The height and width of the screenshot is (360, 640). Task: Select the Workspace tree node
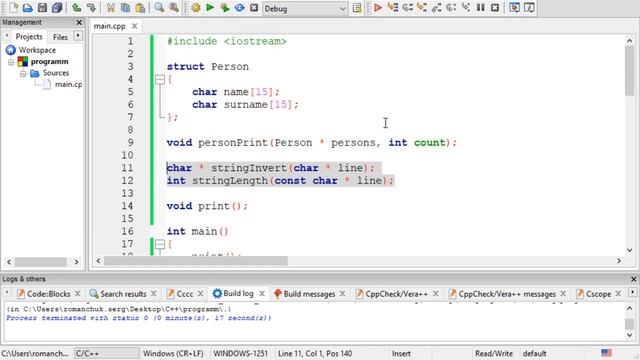pyautogui.click(x=37, y=50)
